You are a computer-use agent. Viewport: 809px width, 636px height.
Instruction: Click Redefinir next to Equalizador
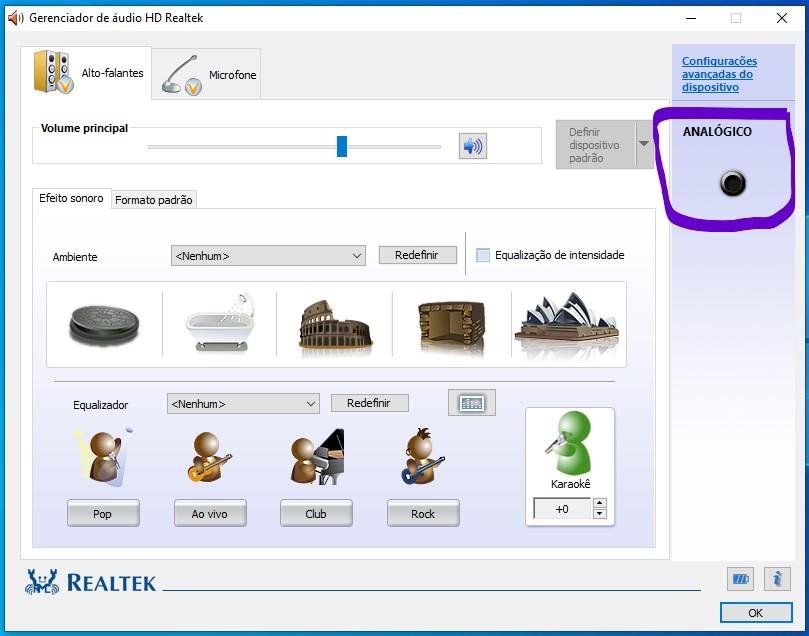coord(369,403)
